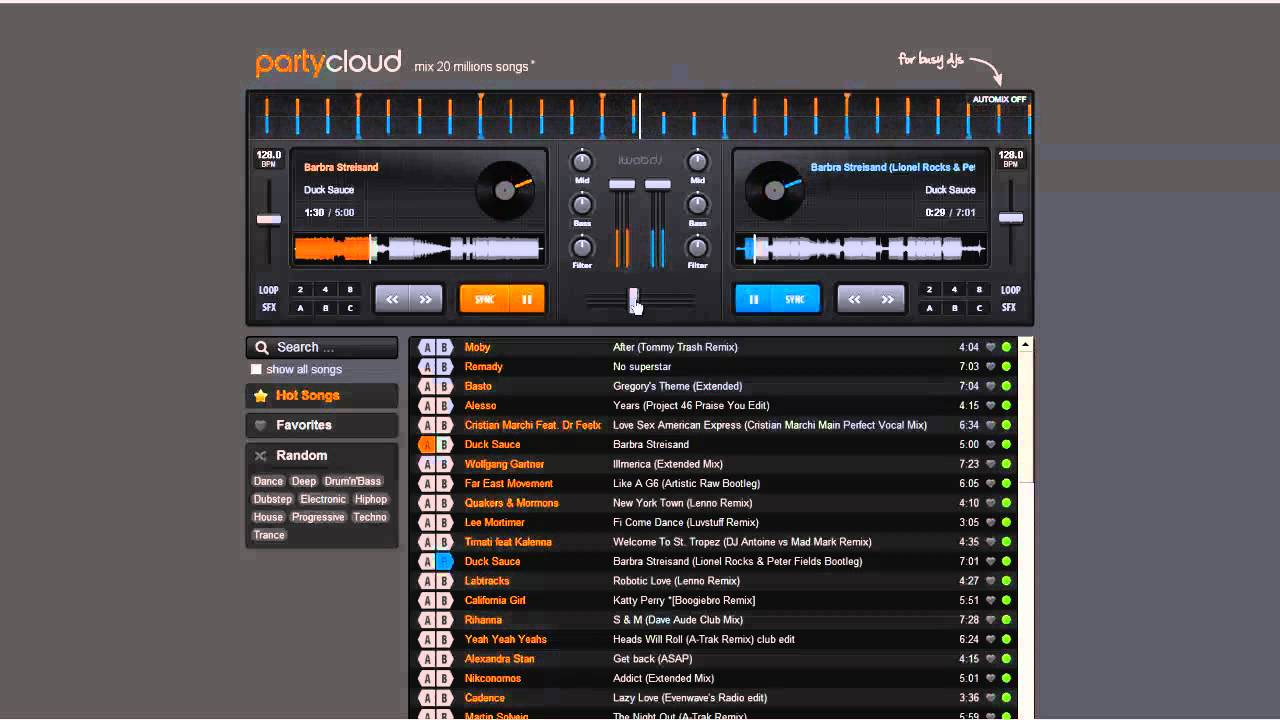Click the green dot on Cadence row
This screenshot has height=720, width=1280.
click(1006, 698)
